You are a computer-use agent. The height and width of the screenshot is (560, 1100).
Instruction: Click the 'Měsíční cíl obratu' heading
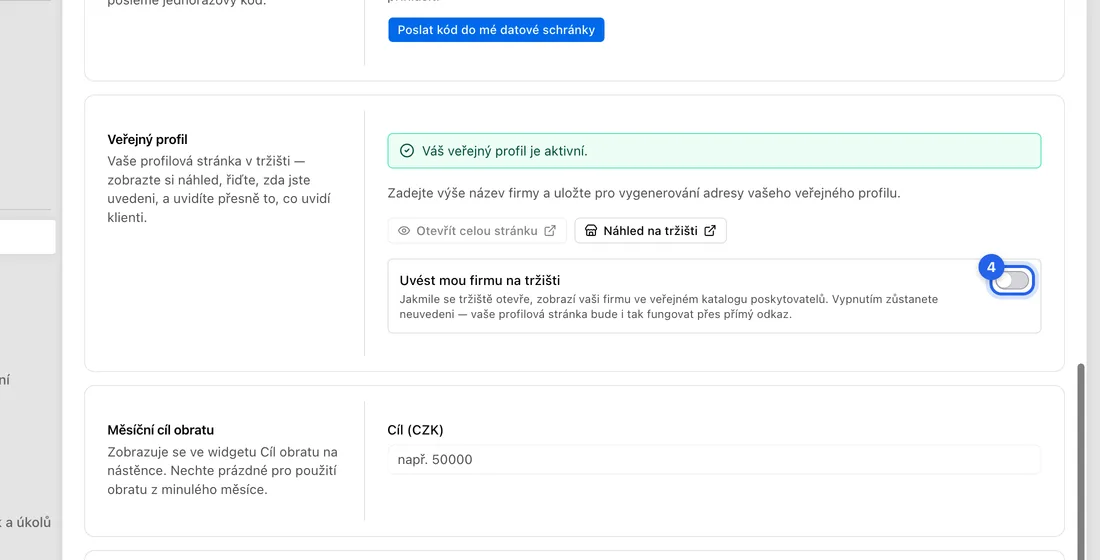(161, 430)
